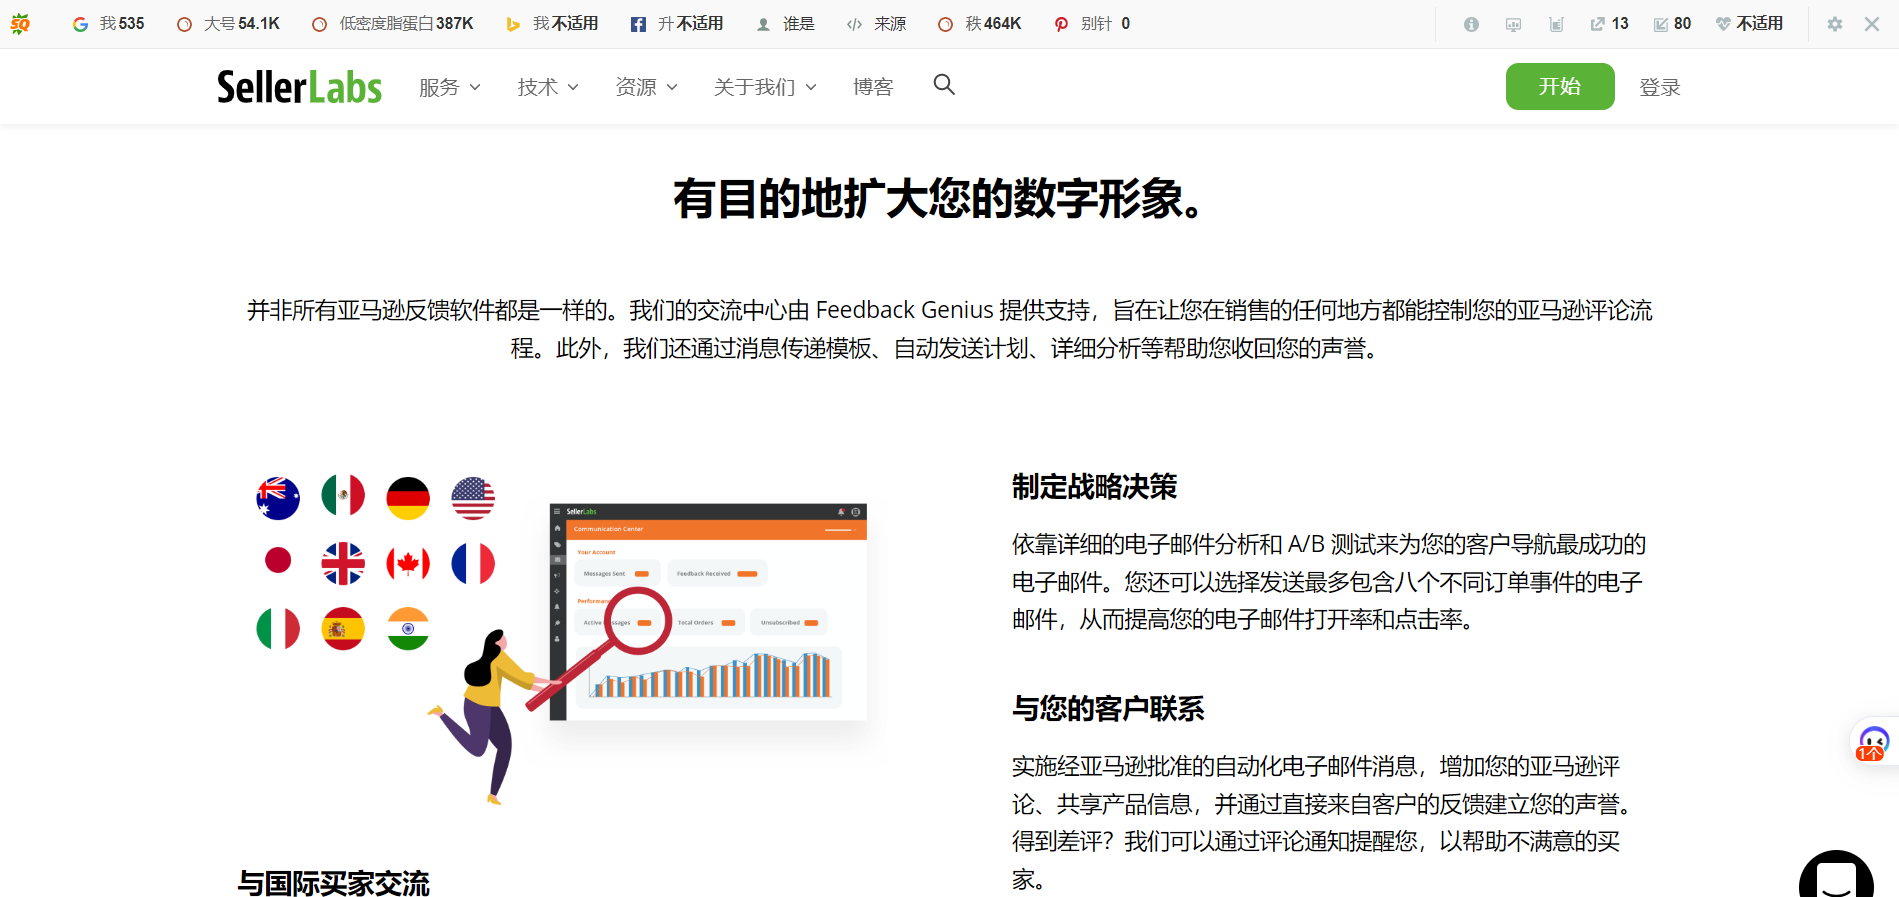Click the SEOquake diagnosis monitor icon

1513,24
